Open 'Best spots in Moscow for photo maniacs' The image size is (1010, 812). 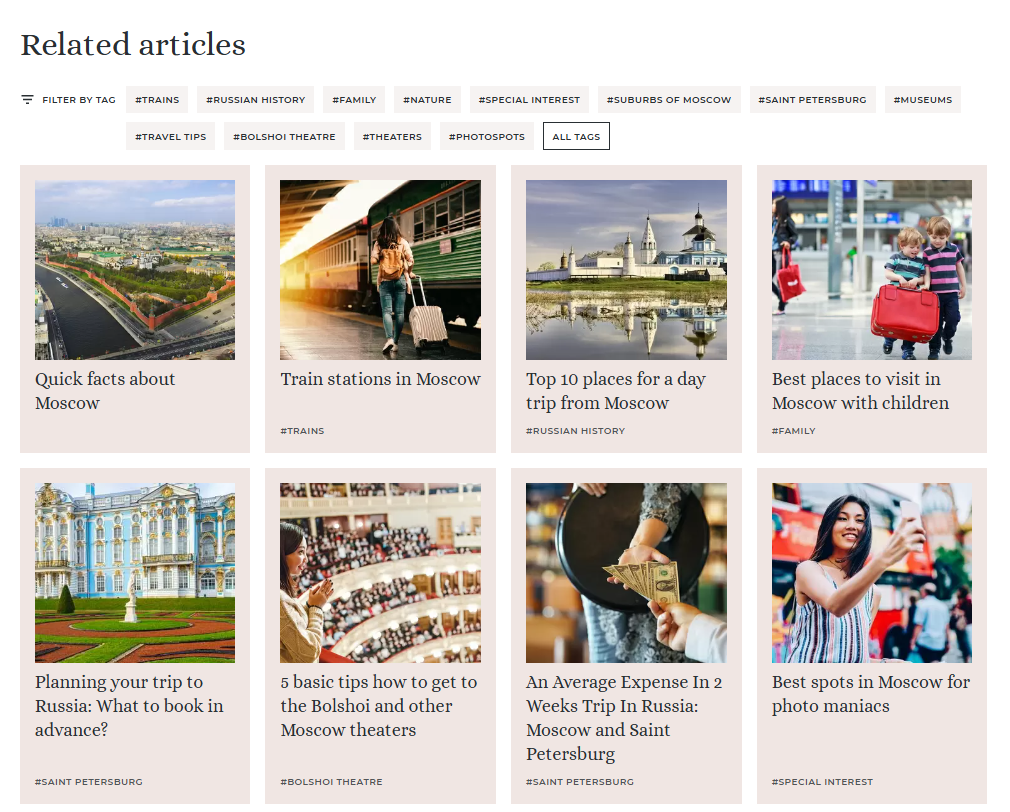tap(870, 694)
